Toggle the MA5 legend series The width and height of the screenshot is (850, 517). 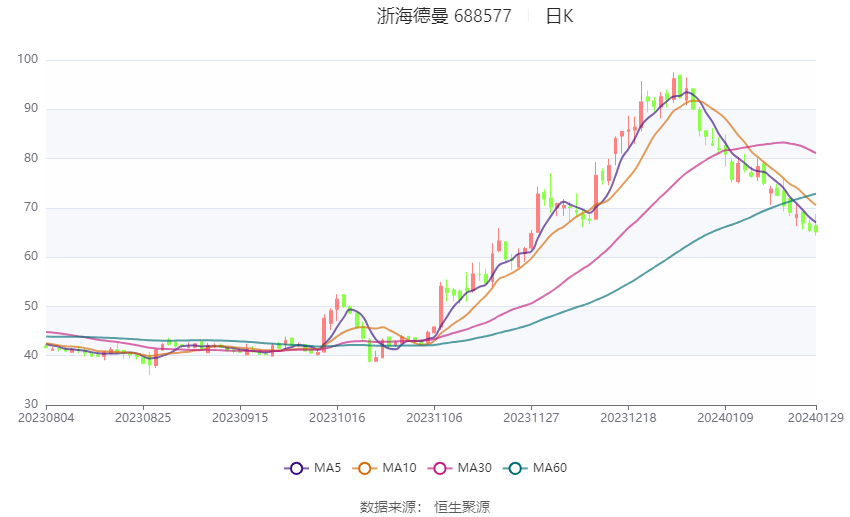(x=313, y=468)
